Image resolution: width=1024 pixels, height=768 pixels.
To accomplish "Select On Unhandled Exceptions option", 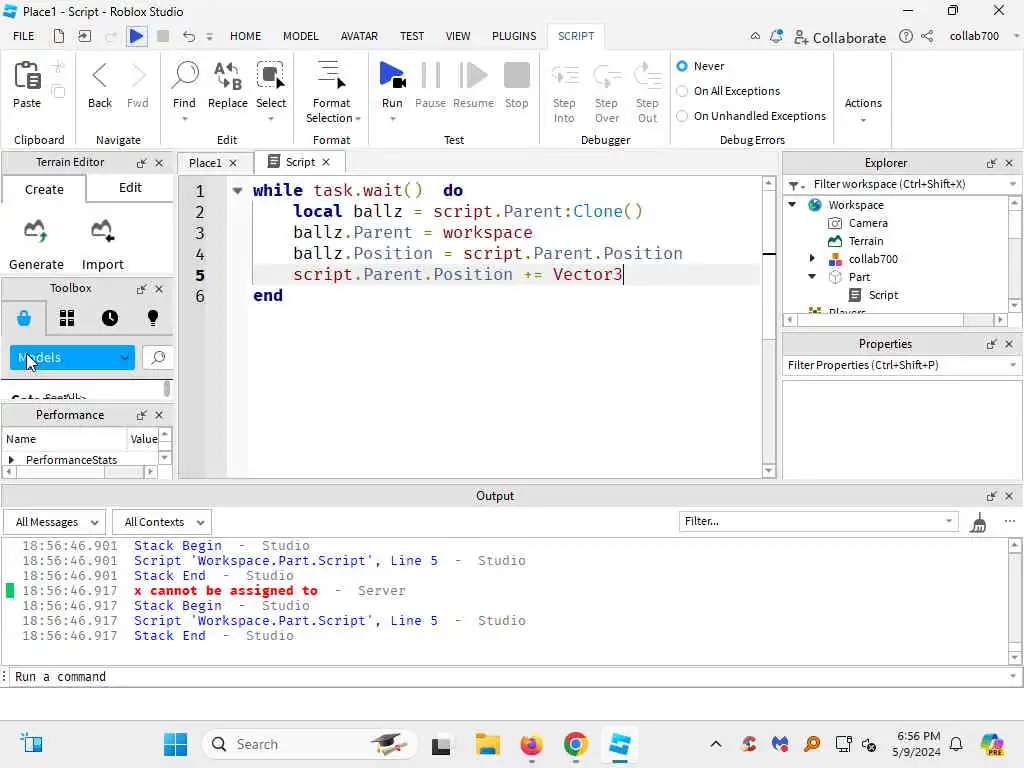I will (682, 116).
